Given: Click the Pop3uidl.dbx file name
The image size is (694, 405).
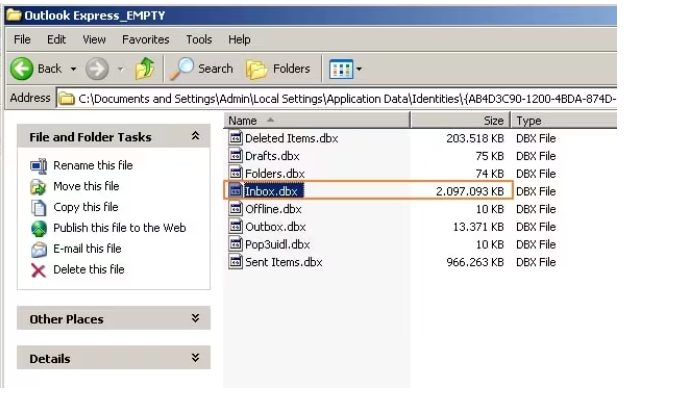Looking at the screenshot, I should [278, 244].
